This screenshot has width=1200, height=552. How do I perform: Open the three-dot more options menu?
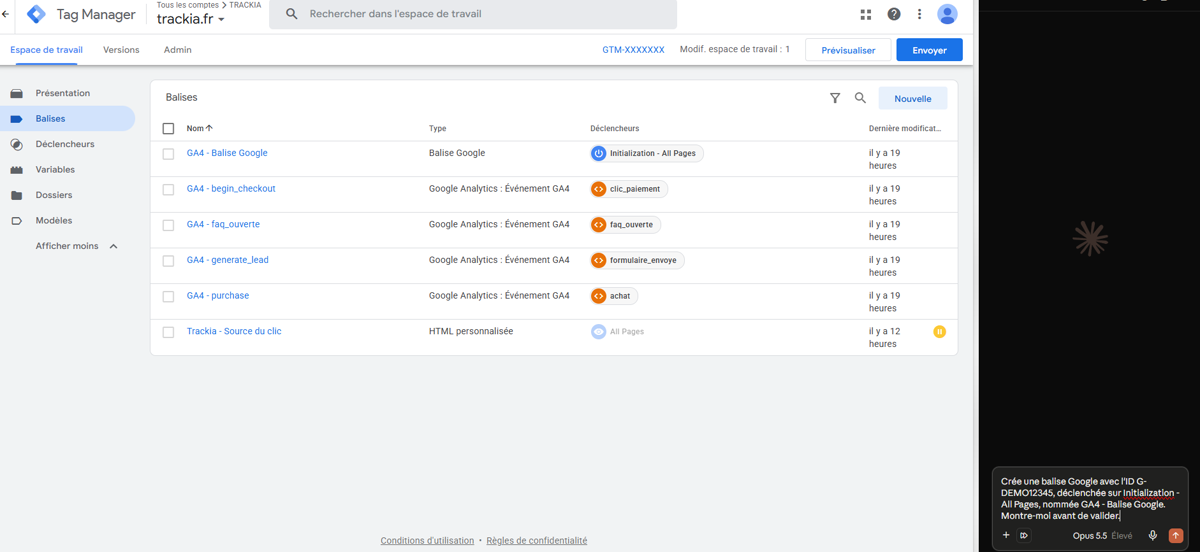[x=919, y=14]
